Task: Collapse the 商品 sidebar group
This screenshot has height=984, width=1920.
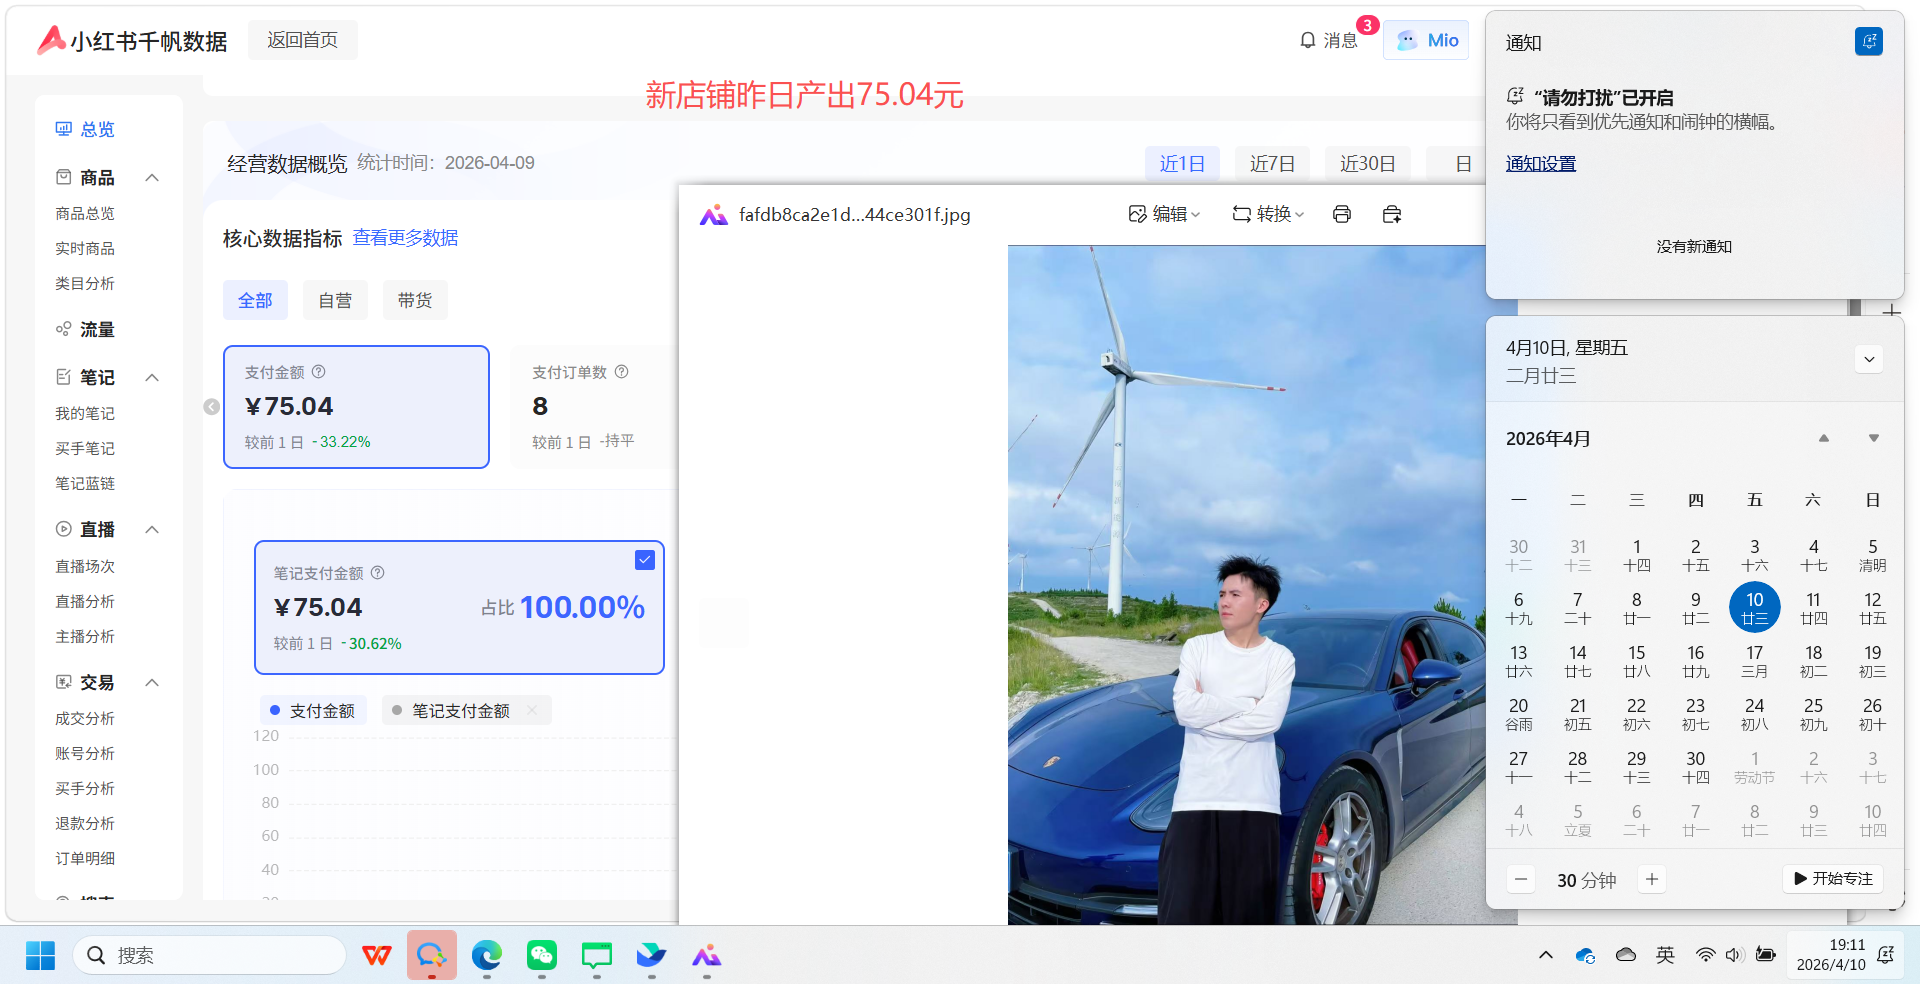Action: (x=152, y=177)
